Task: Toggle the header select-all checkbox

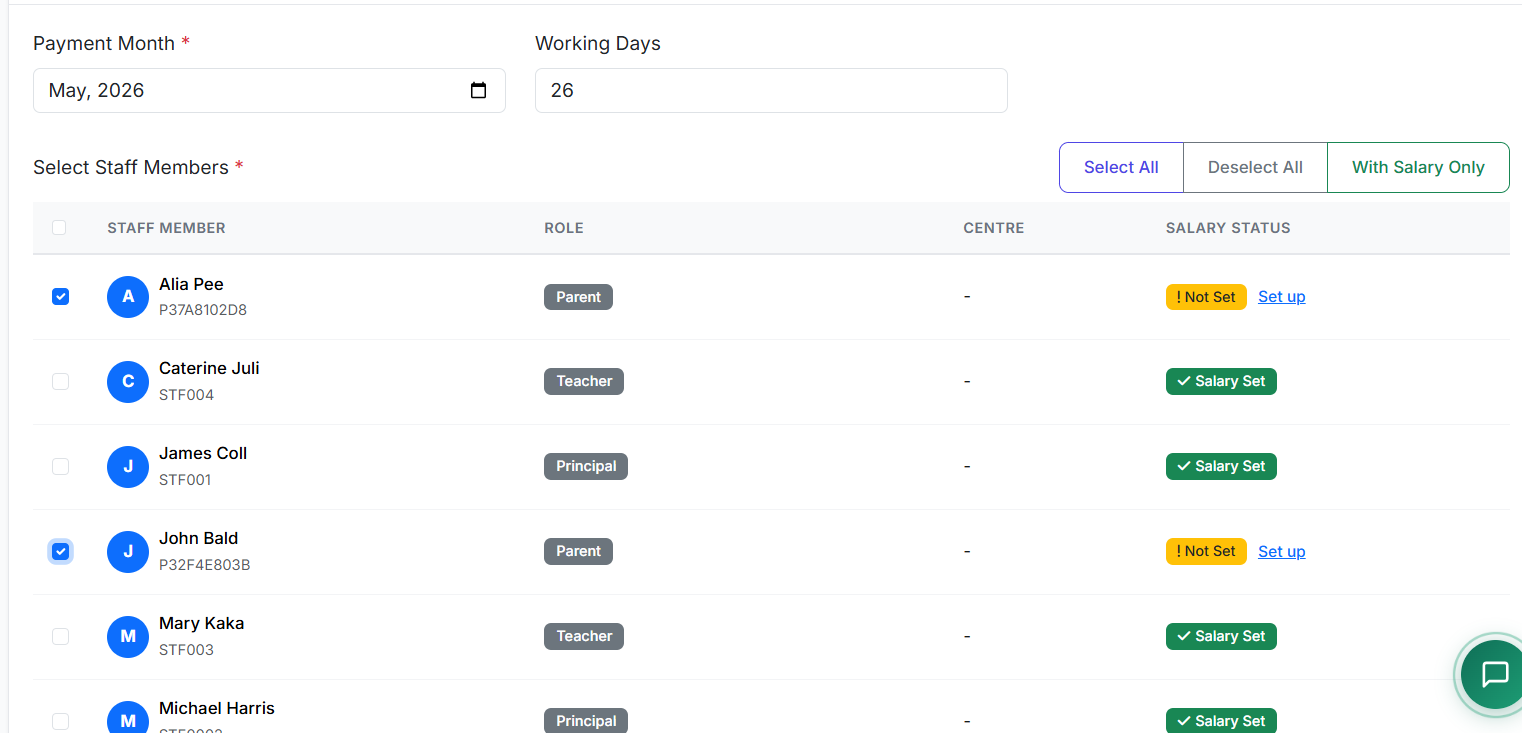Action: 59,227
